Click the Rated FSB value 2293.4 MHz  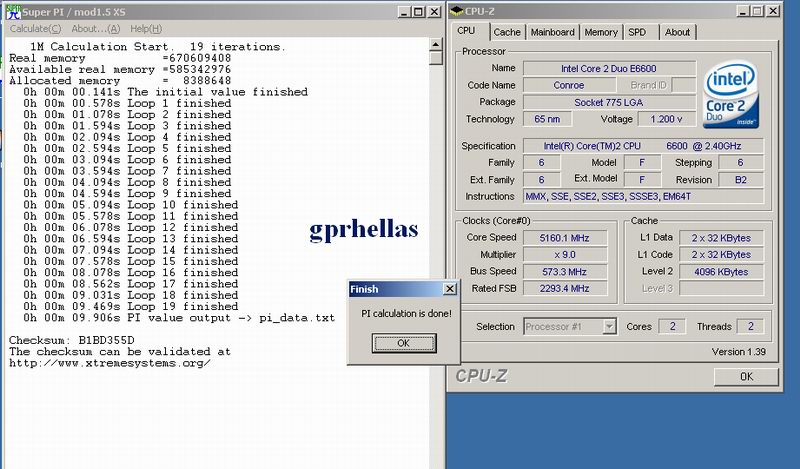(565, 288)
